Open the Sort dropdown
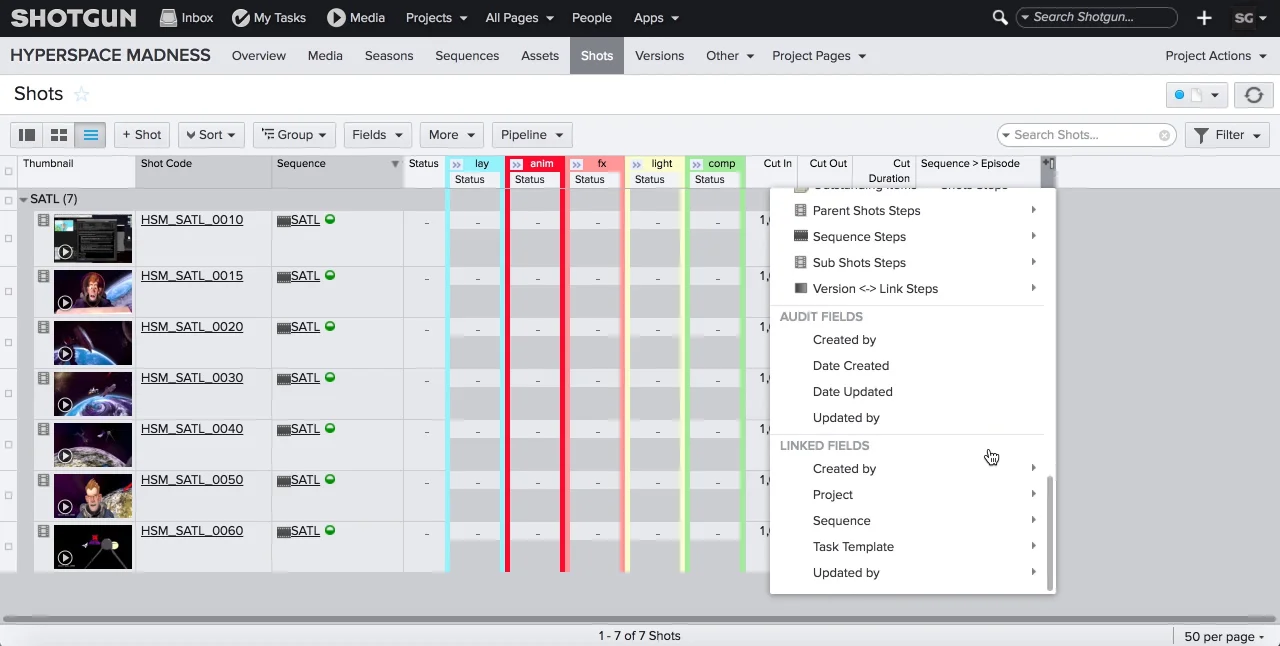The height and width of the screenshot is (646, 1280). pyautogui.click(x=211, y=135)
